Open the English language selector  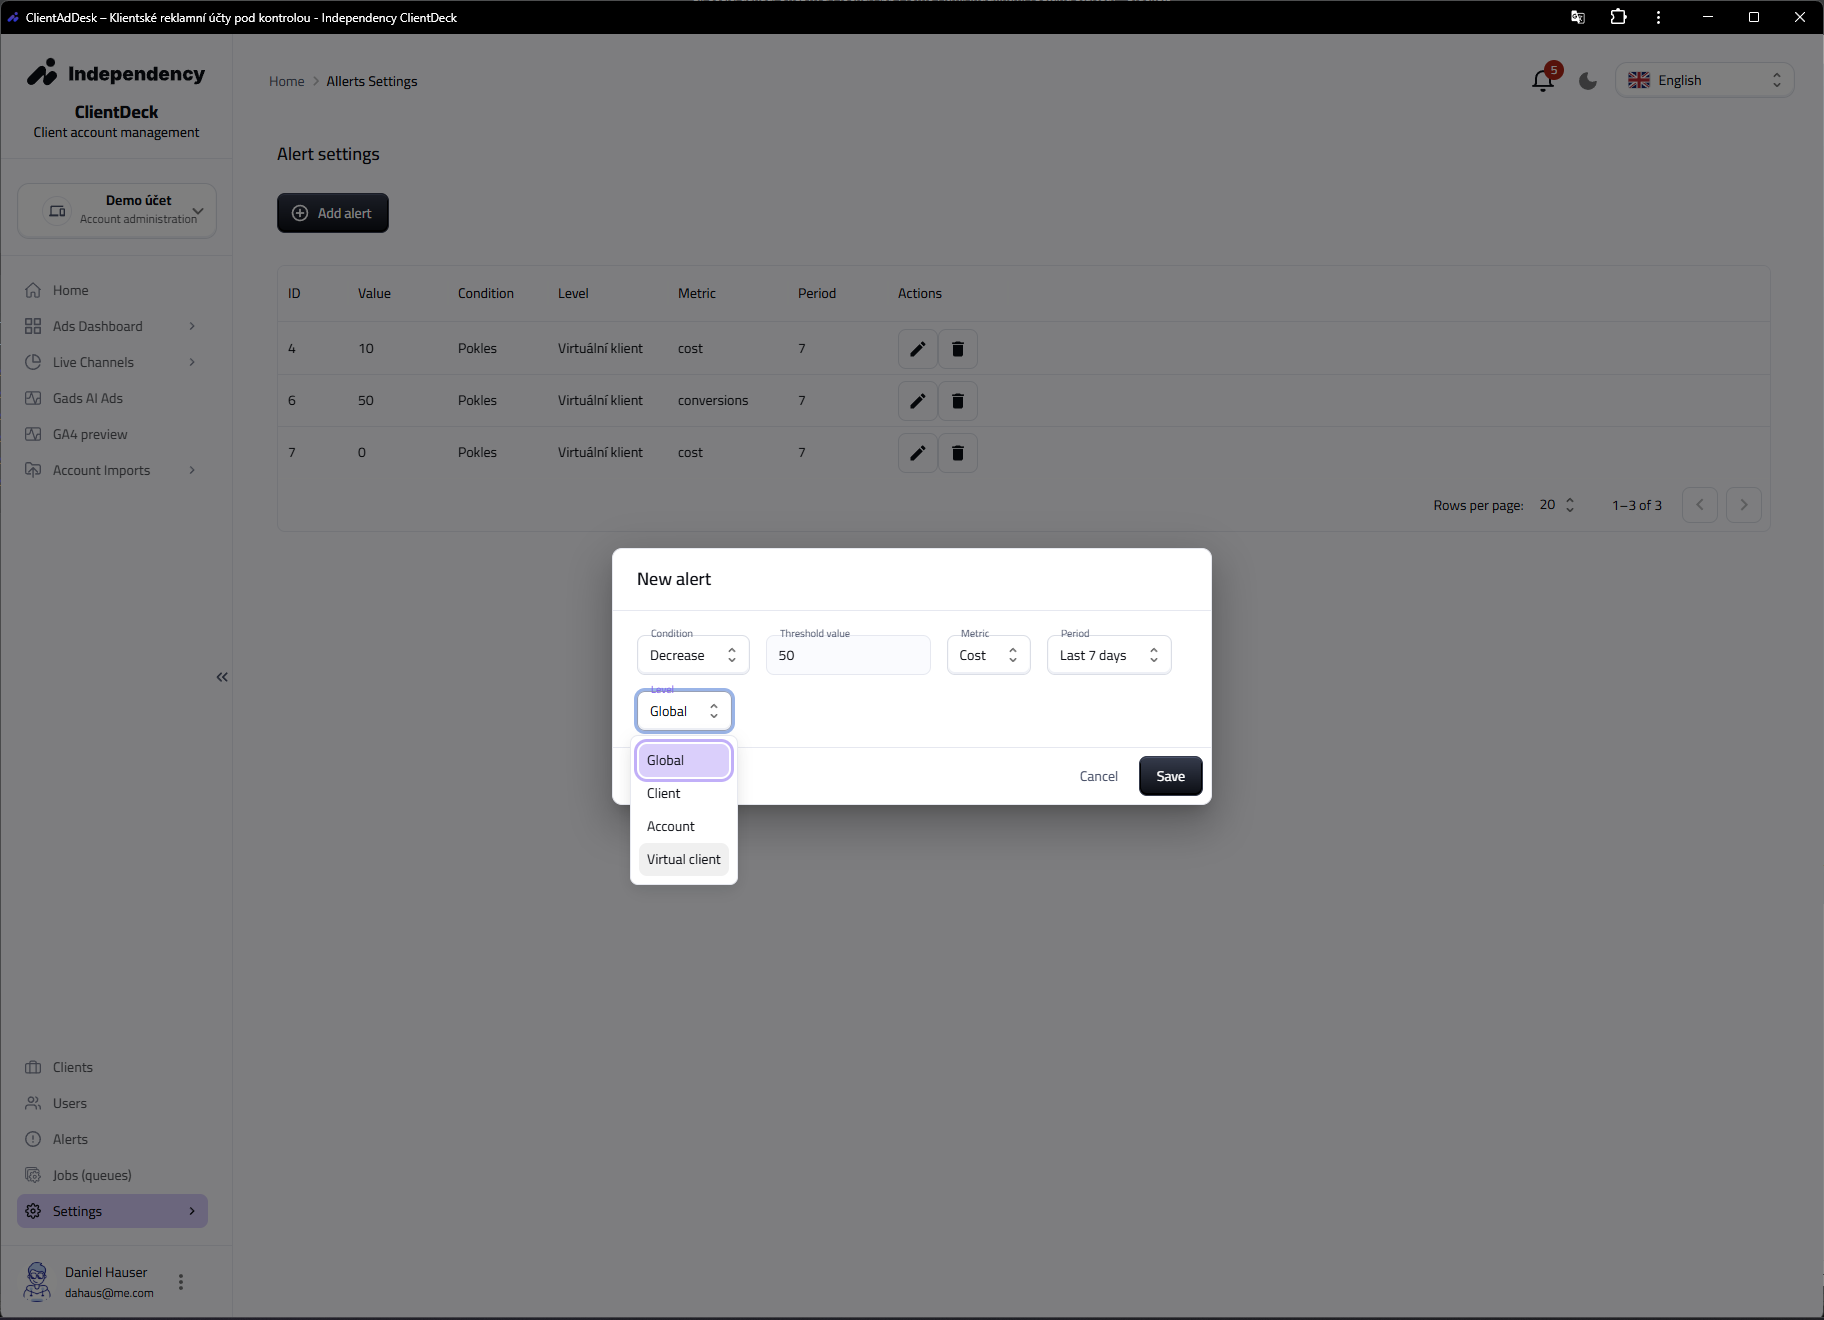(1704, 81)
